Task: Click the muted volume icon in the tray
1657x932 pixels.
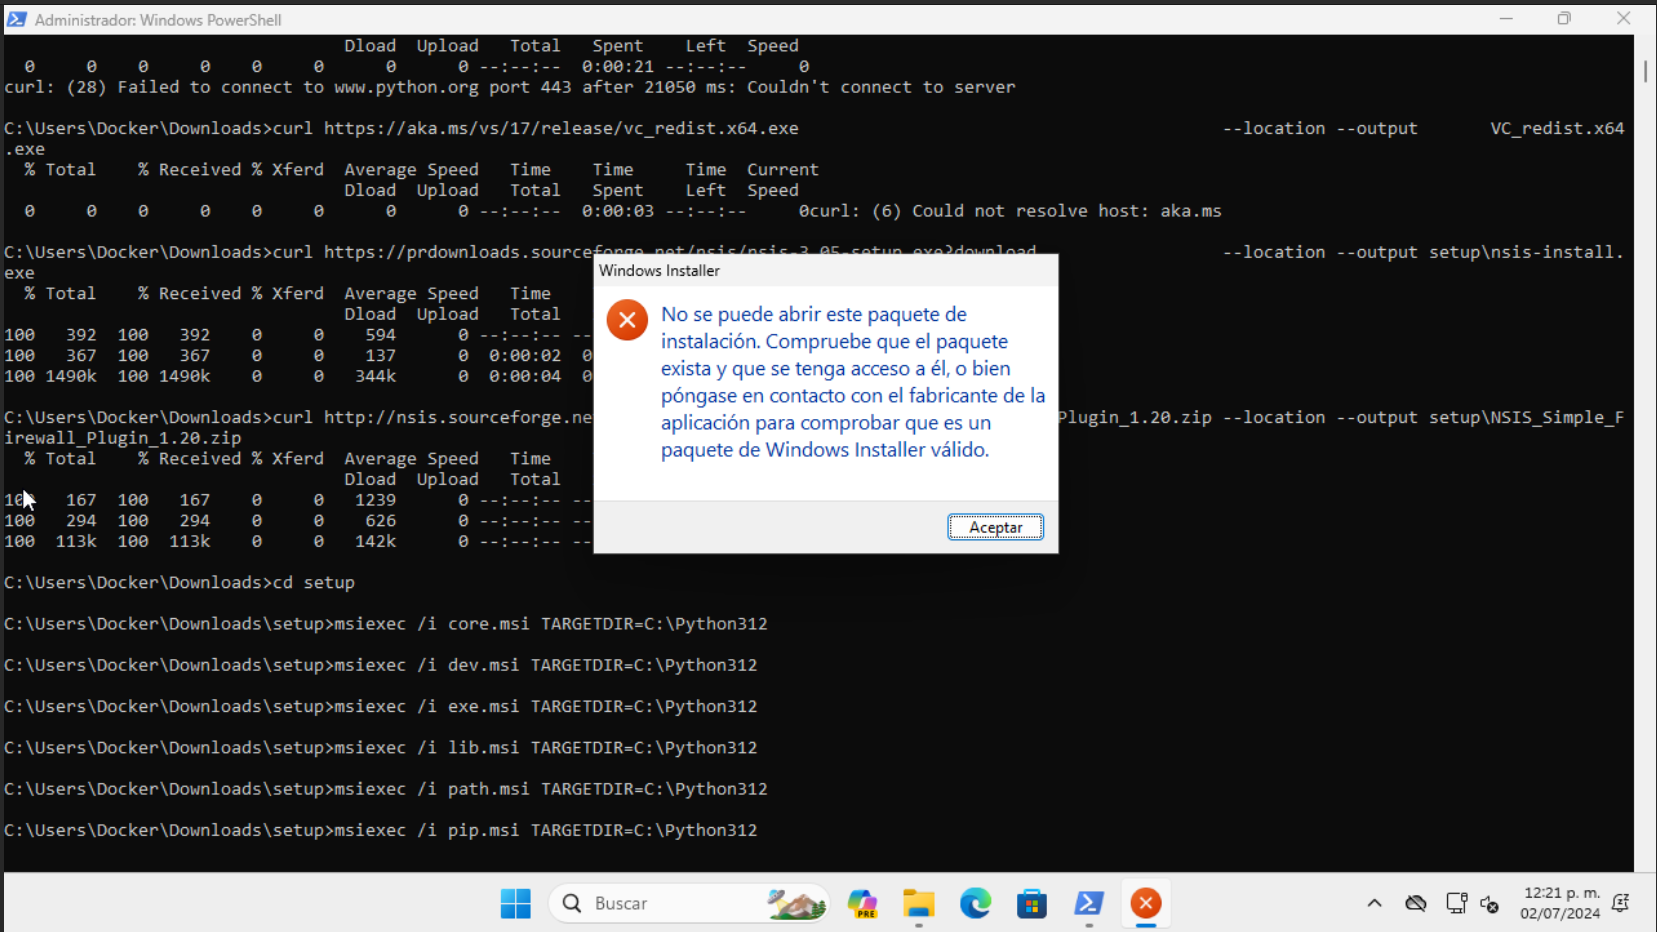Action: coord(1489,904)
